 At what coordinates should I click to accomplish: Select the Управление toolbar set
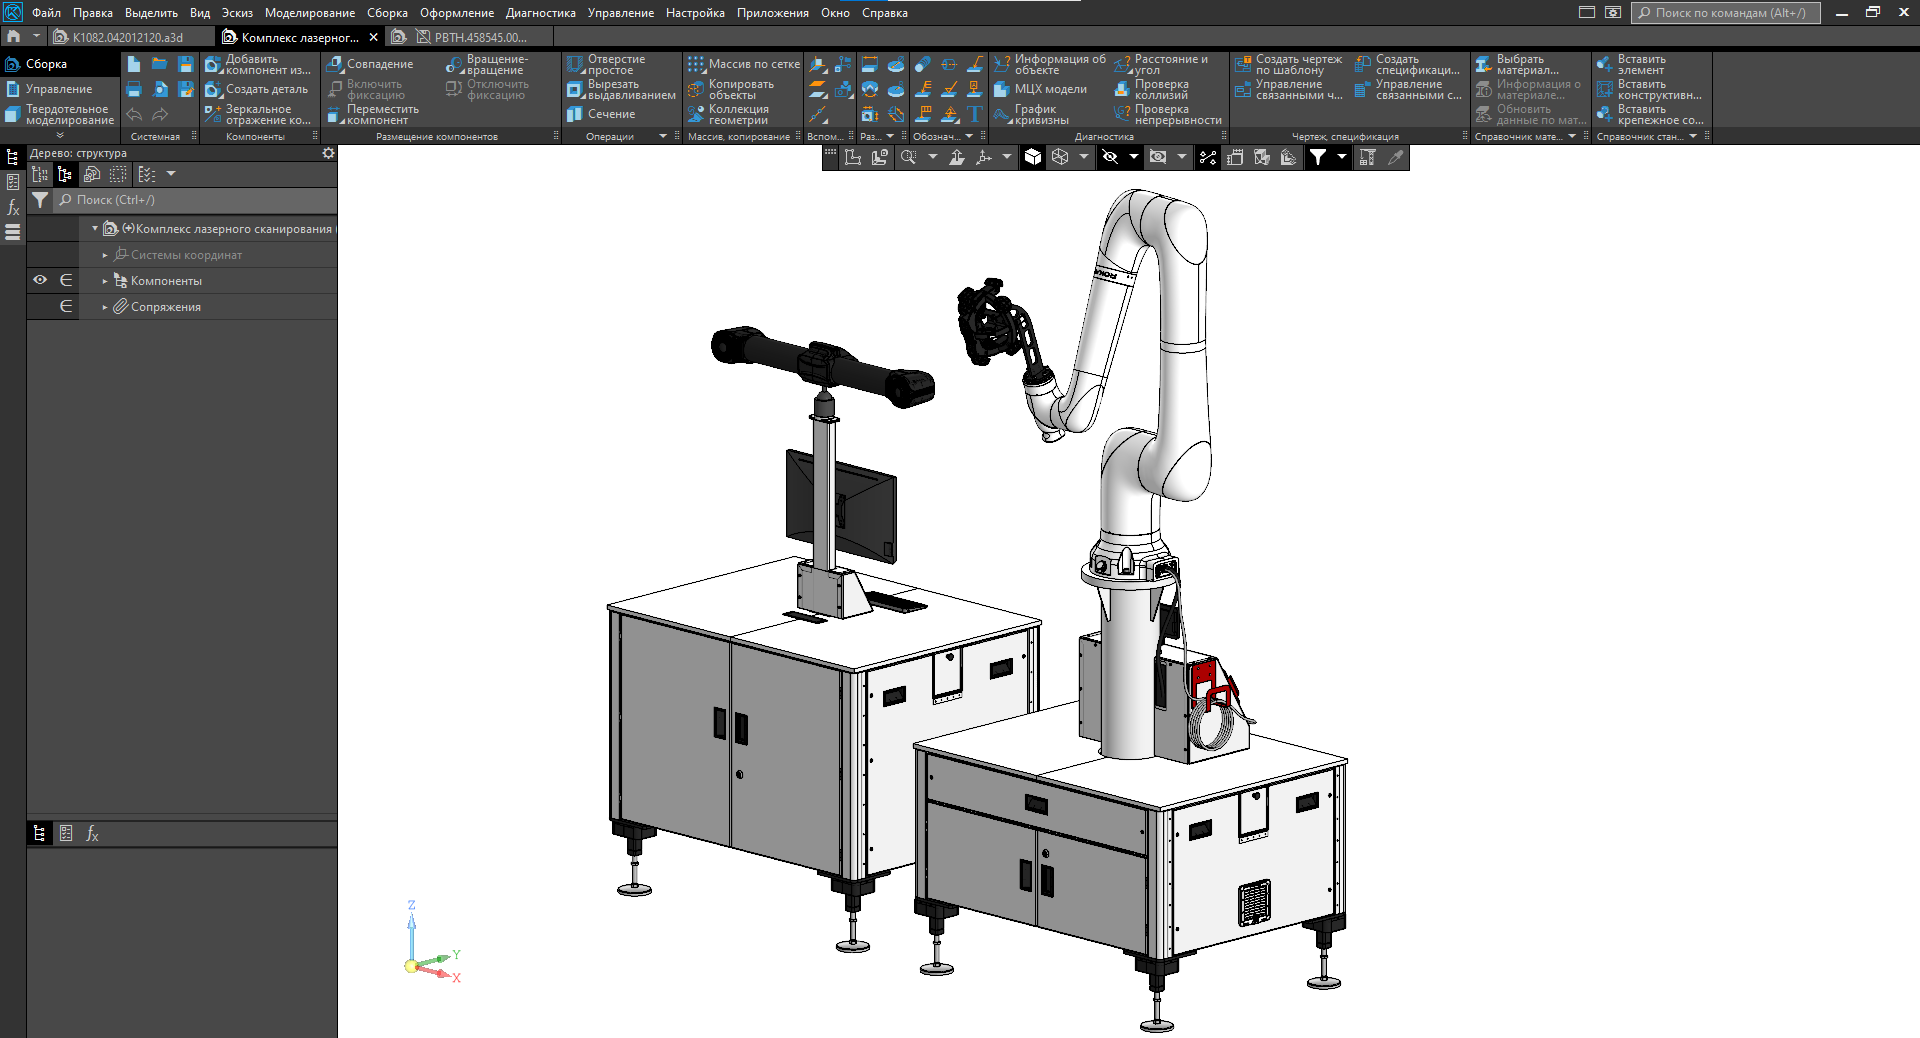[x=58, y=89]
